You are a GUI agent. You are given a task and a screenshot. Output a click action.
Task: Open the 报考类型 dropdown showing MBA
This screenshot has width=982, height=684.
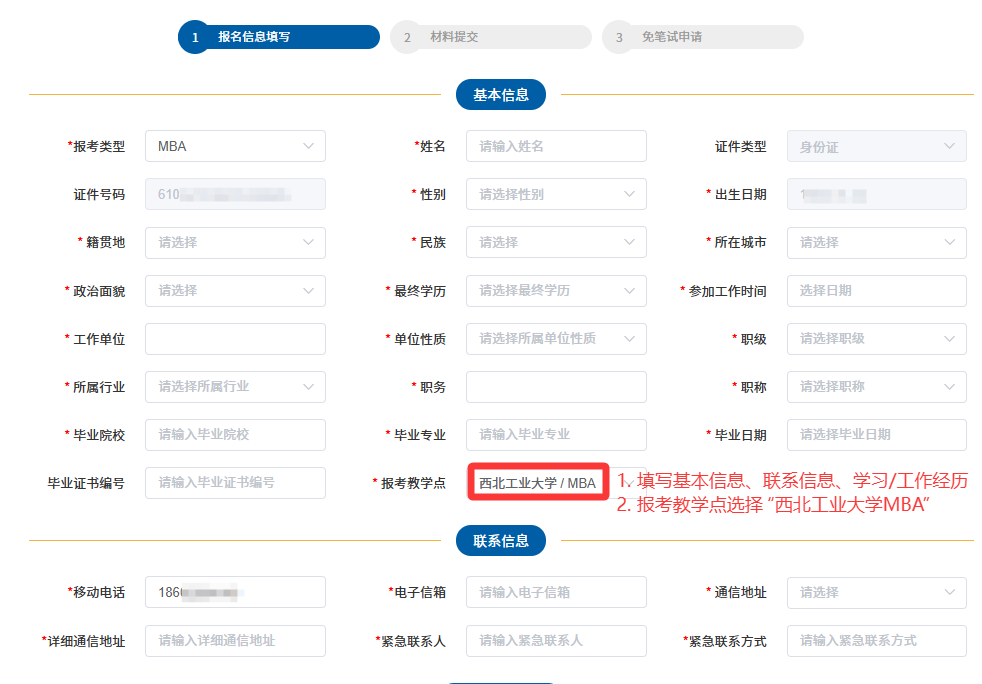click(234, 145)
